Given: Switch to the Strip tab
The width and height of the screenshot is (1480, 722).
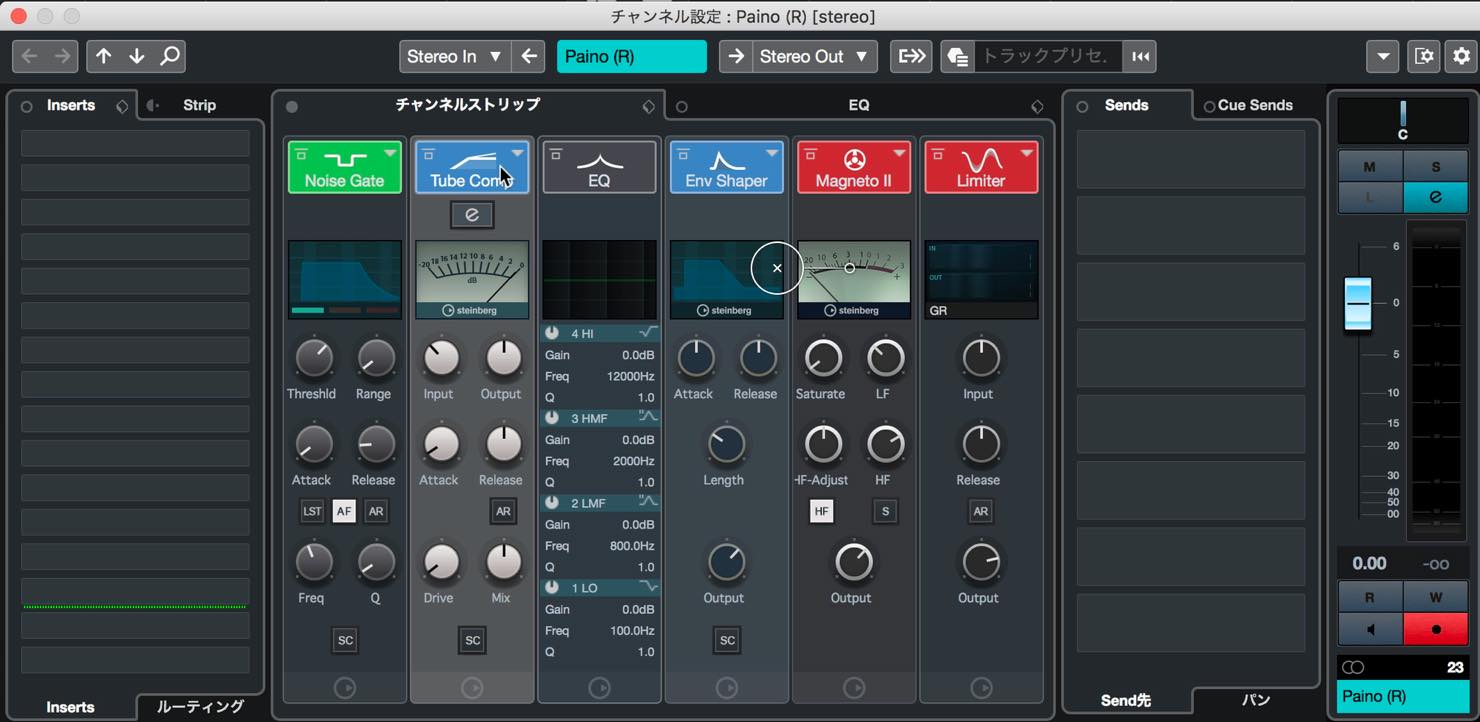Looking at the screenshot, I should [x=199, y=105].
